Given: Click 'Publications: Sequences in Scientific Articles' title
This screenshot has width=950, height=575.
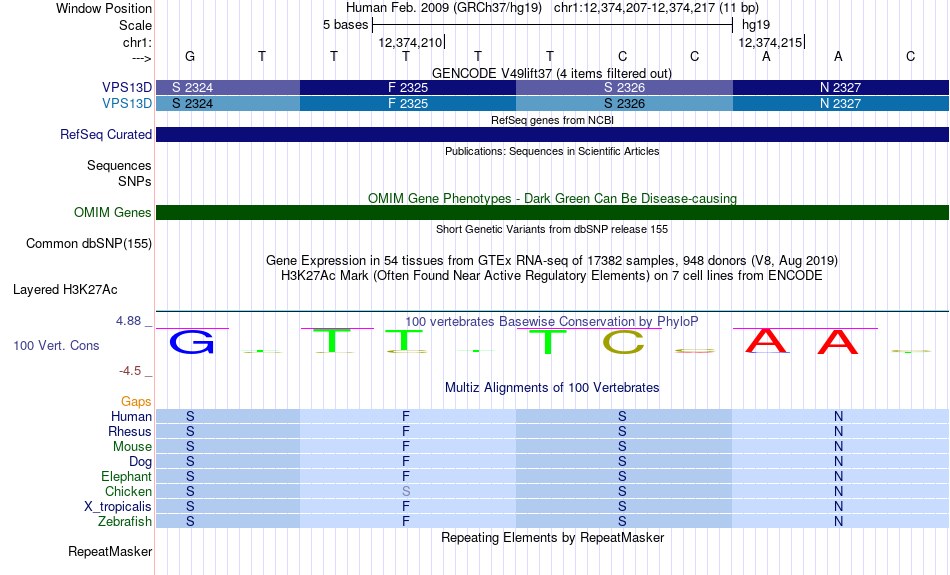Looking at the screenshot, I should (552, 151).
